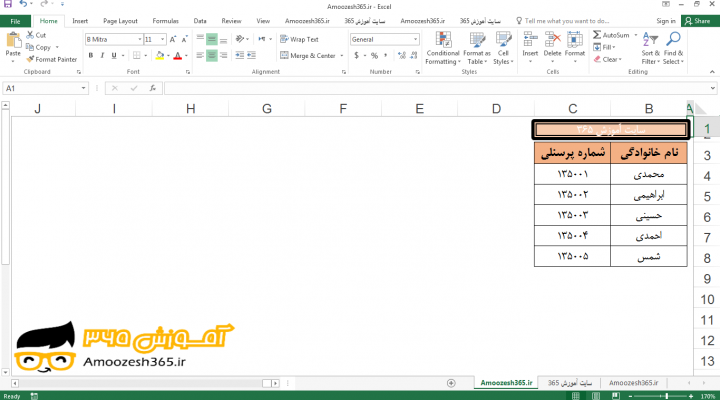Click the Percent Style icon
The height and width of the screenshot is (400, 720).
(375, 56)
